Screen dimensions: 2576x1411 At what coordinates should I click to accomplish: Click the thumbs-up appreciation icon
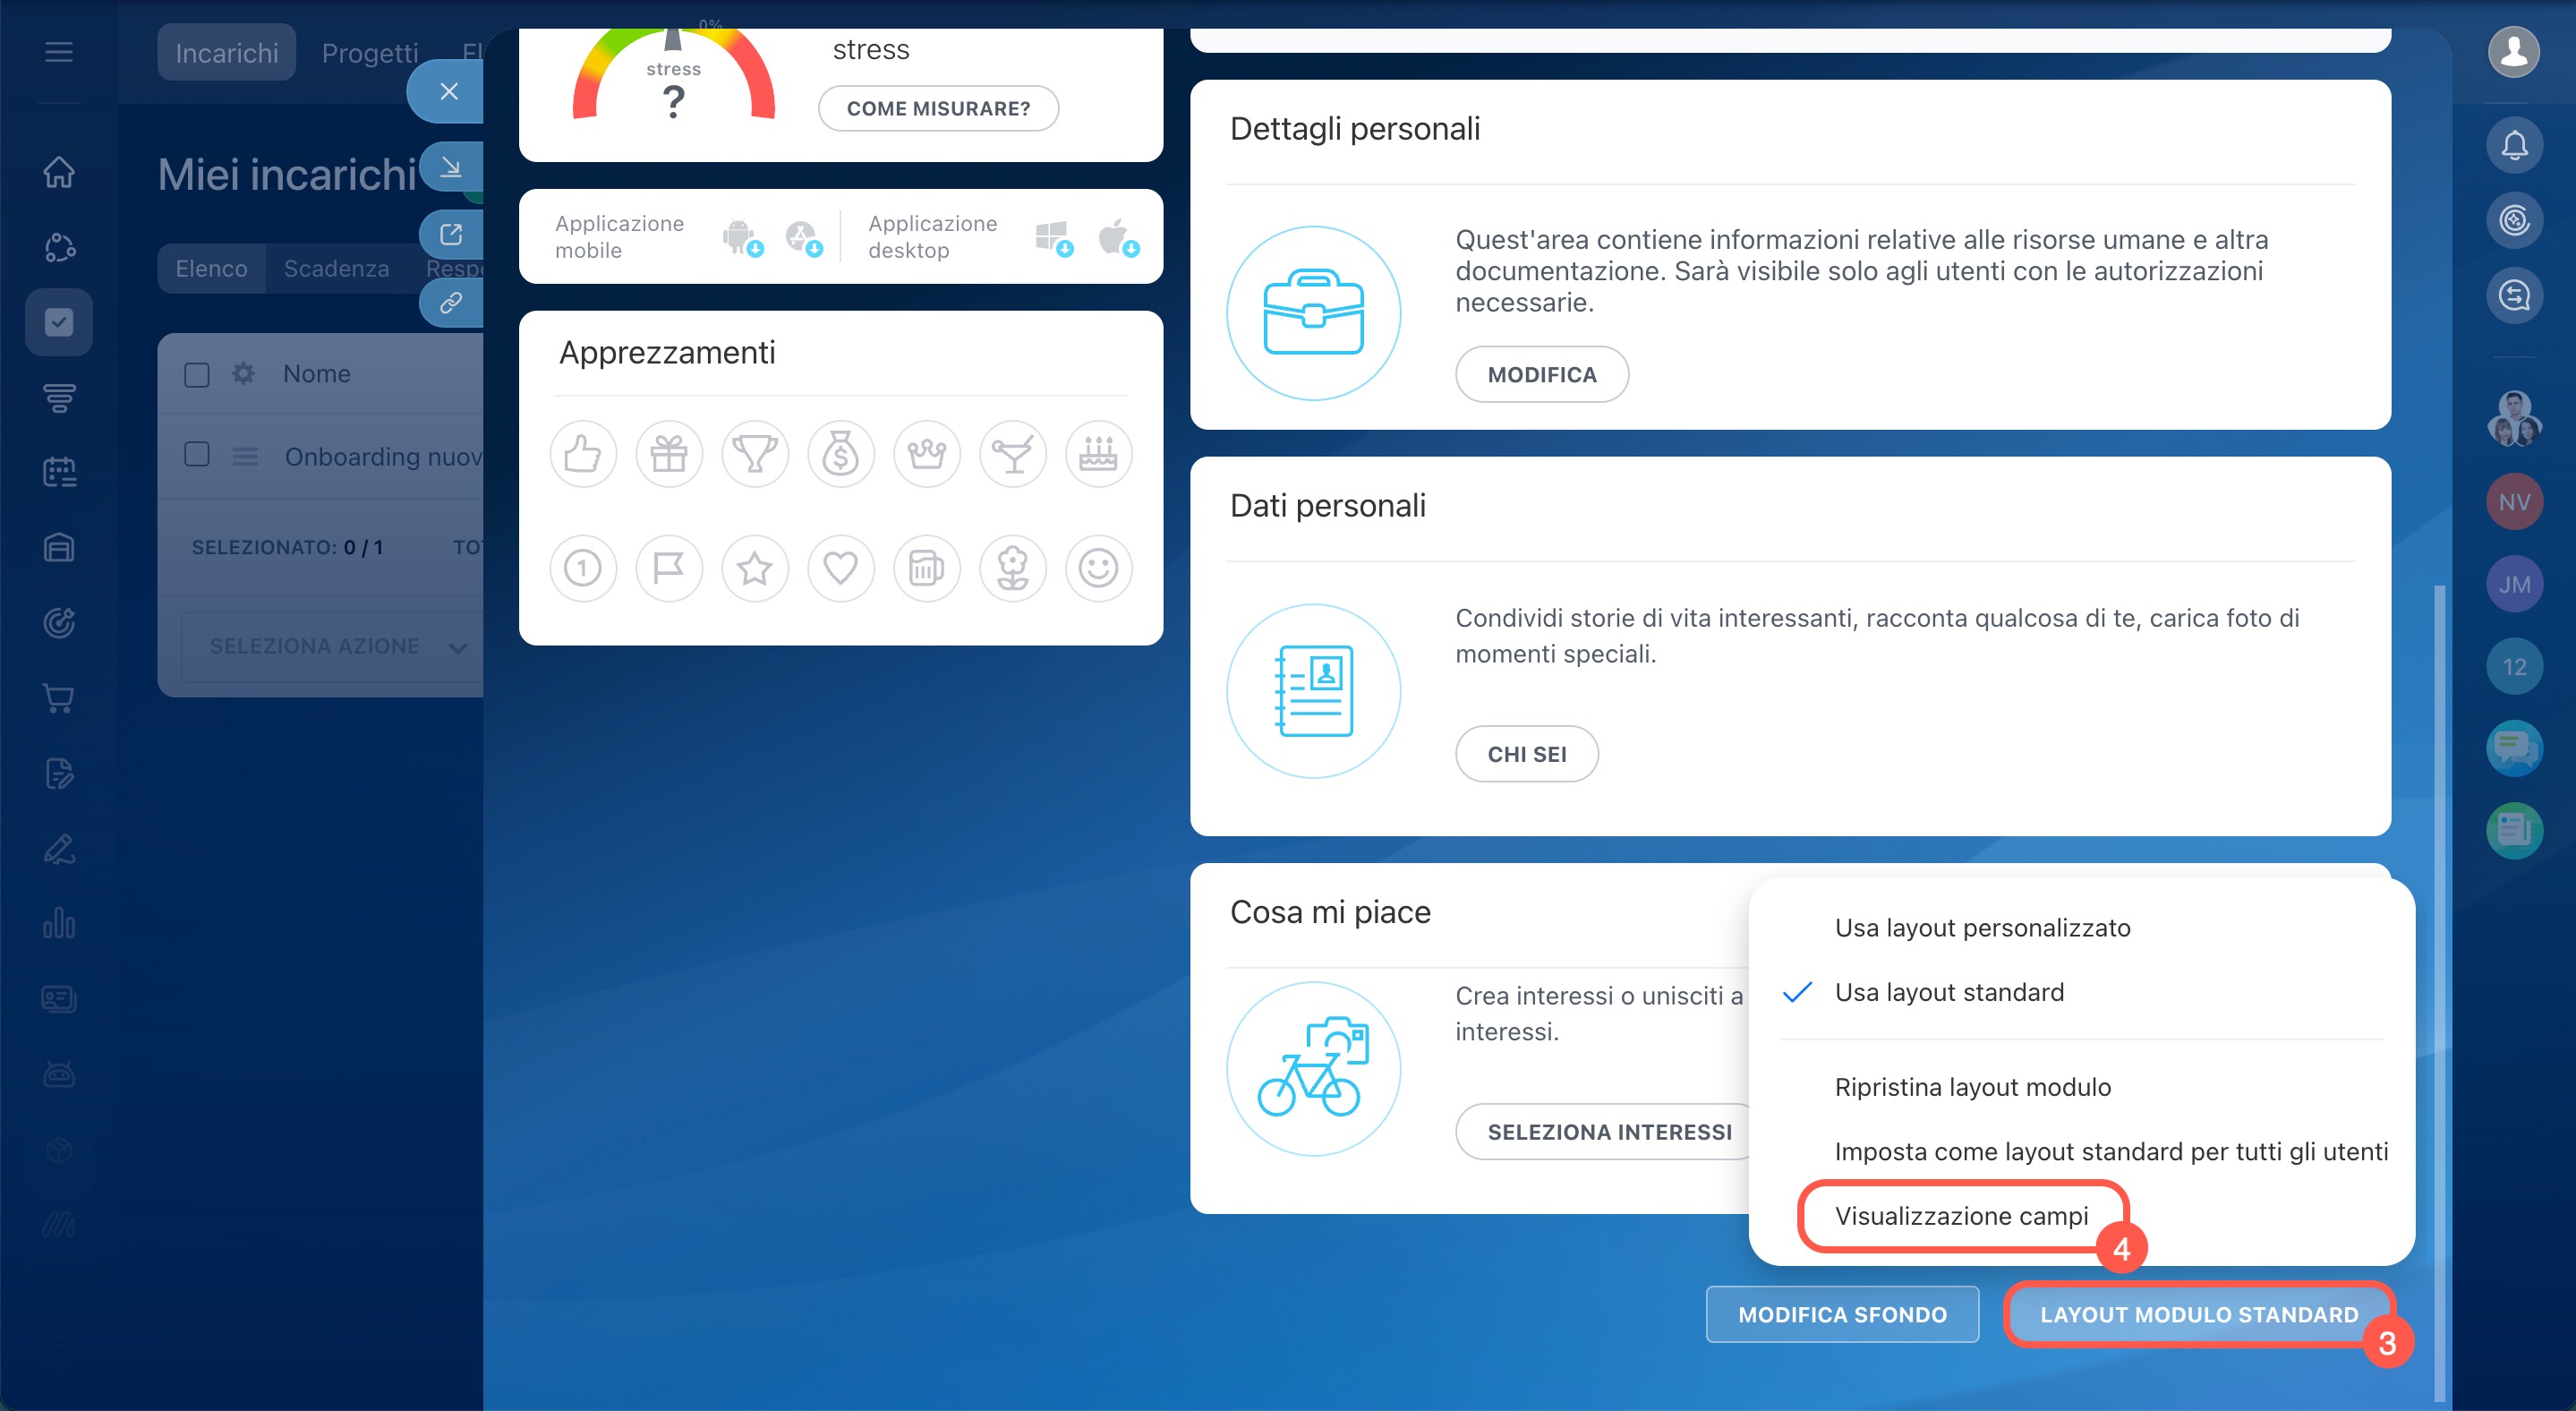coord(582,455)
